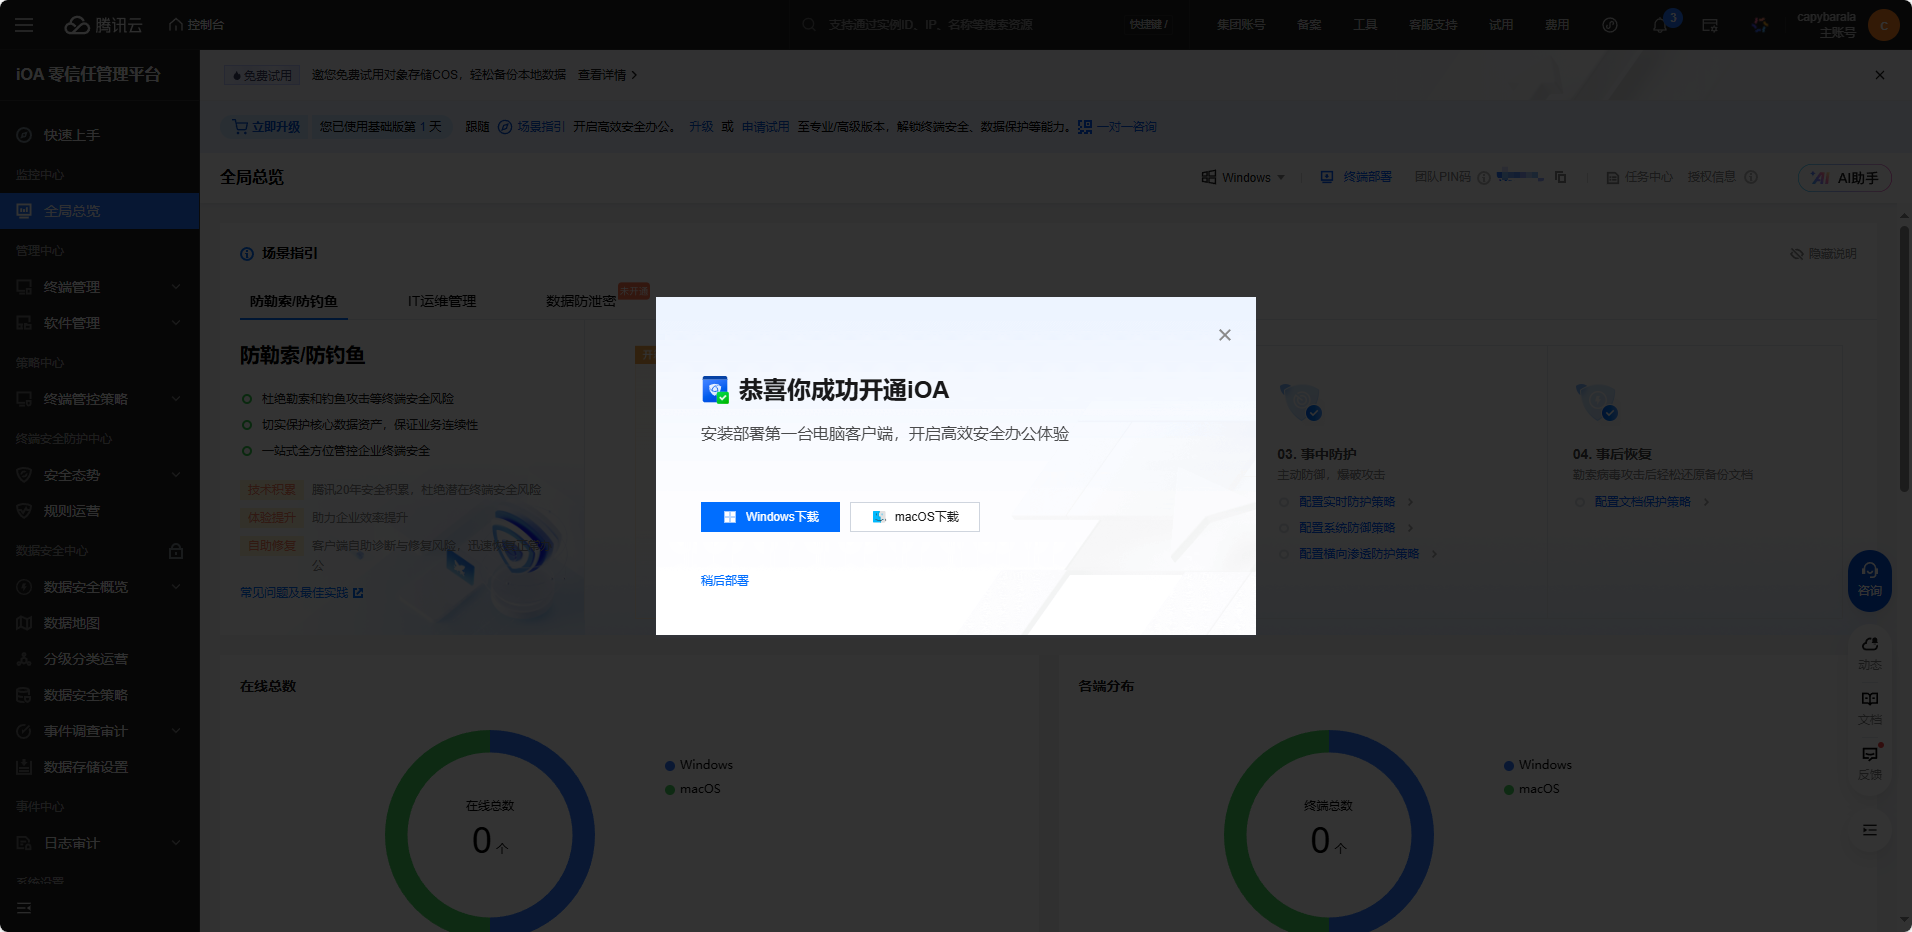Switch to 数据防泄密 tab

[581, 301]
